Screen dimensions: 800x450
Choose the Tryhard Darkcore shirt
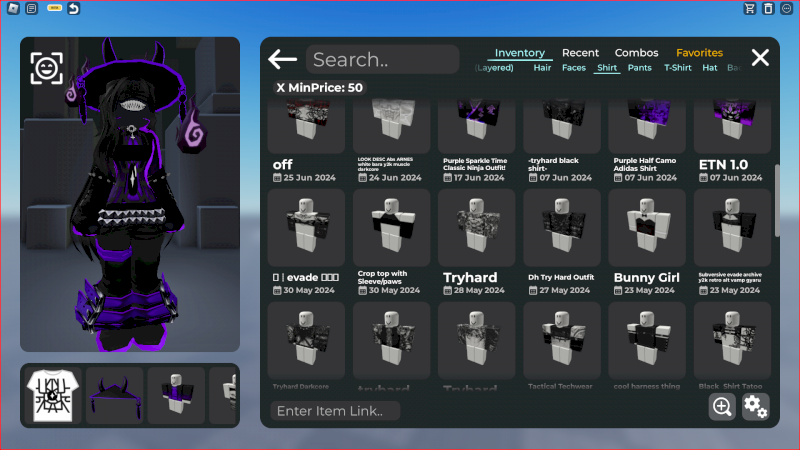point(306,340)
